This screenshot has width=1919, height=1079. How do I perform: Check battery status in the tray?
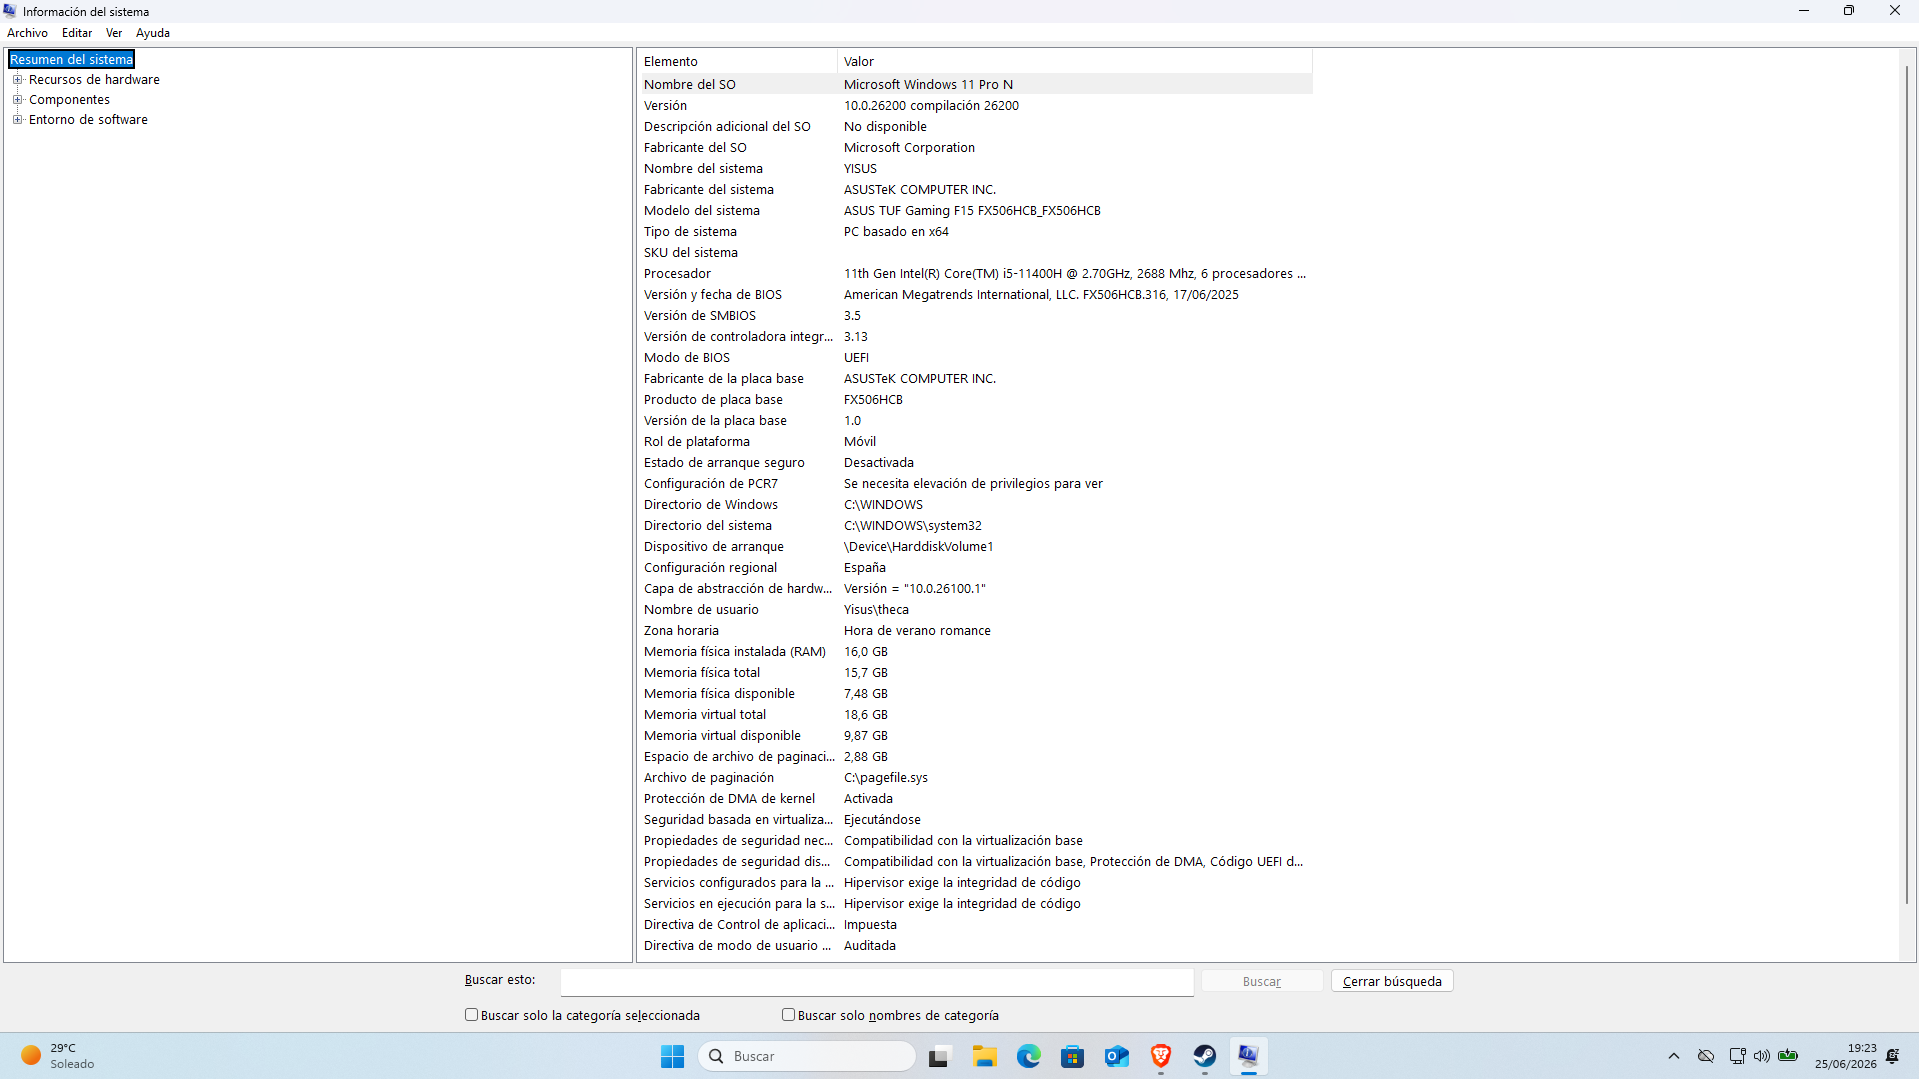[1789, 1056]
